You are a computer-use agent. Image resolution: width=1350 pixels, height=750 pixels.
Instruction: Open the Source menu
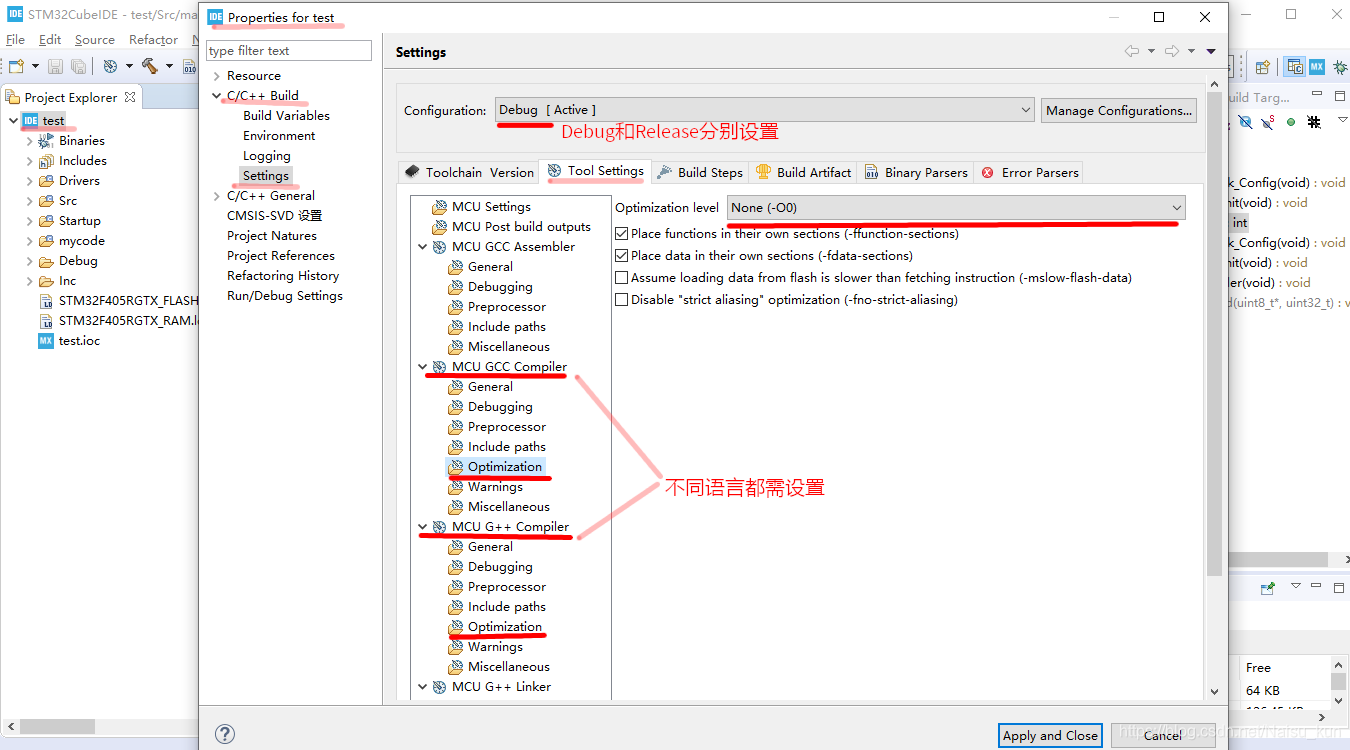pos(95,40)
